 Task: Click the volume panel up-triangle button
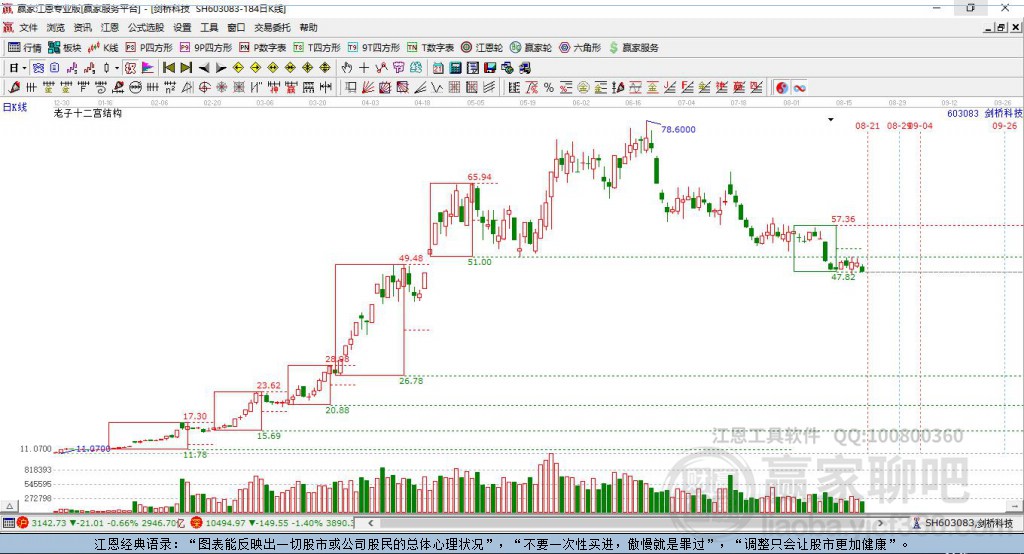(x=9, y=506)
